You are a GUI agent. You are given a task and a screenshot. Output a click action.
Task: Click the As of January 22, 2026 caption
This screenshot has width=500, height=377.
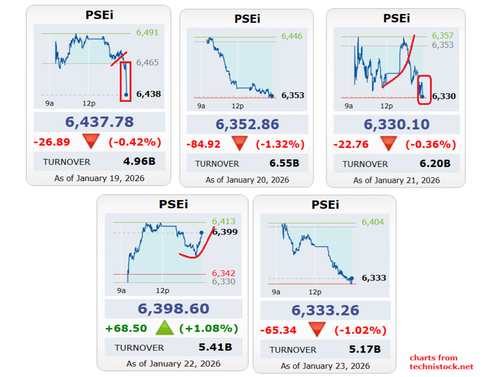[x=173, y=363]
